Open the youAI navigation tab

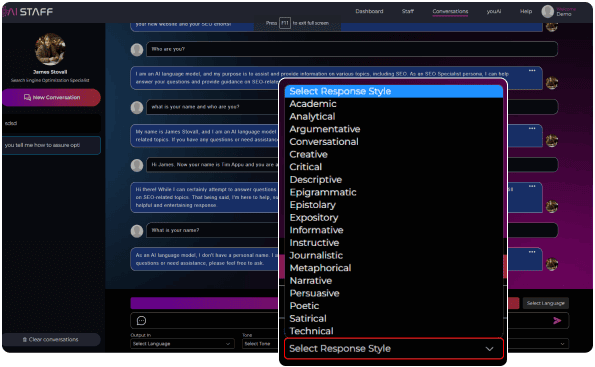coord(494,11)
